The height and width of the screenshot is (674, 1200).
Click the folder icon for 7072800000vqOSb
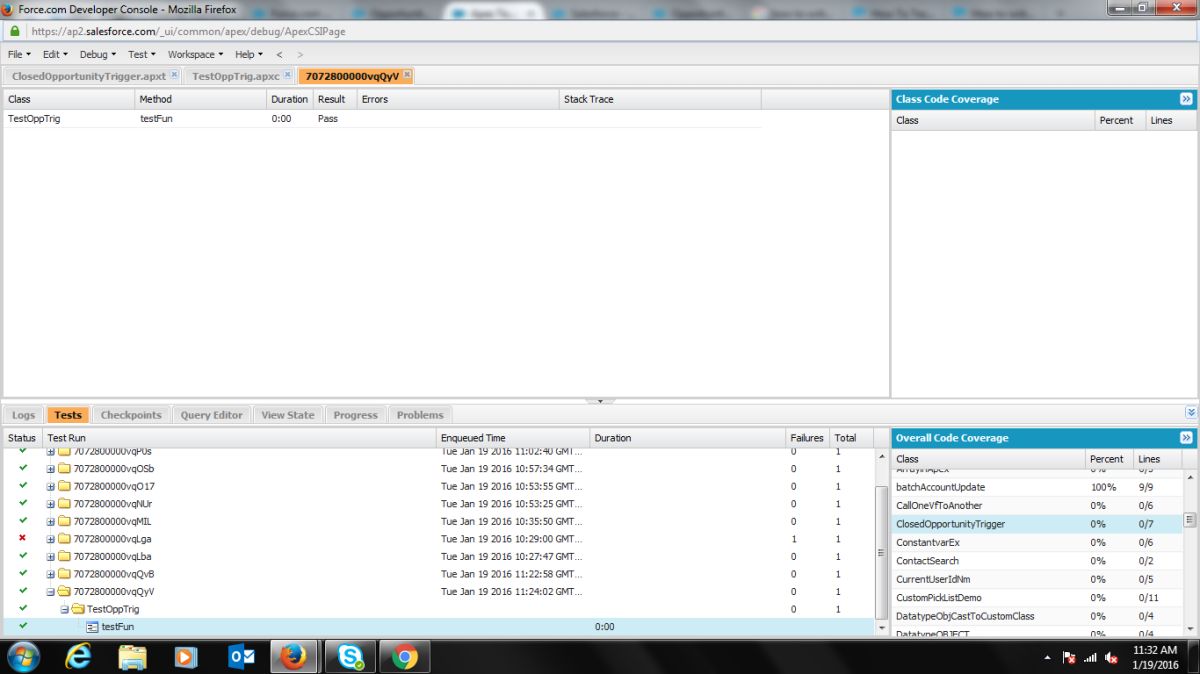pos(64,468)
